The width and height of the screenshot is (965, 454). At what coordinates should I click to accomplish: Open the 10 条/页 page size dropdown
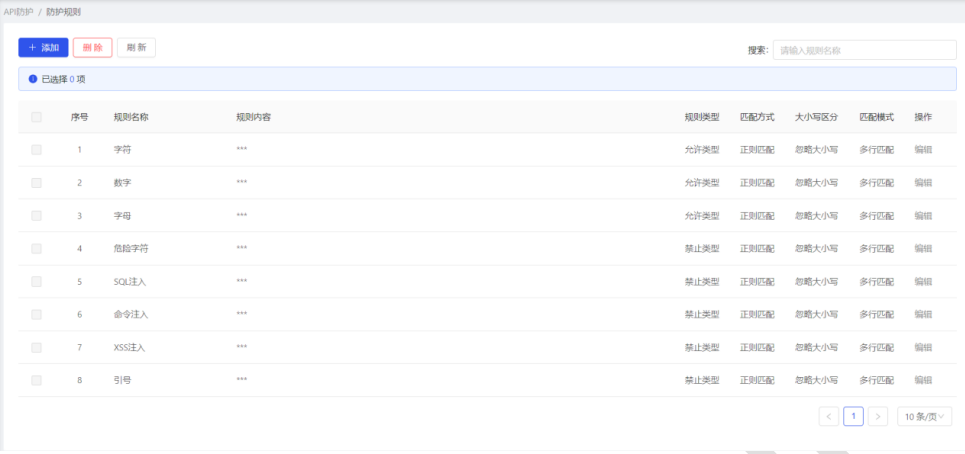924,416
